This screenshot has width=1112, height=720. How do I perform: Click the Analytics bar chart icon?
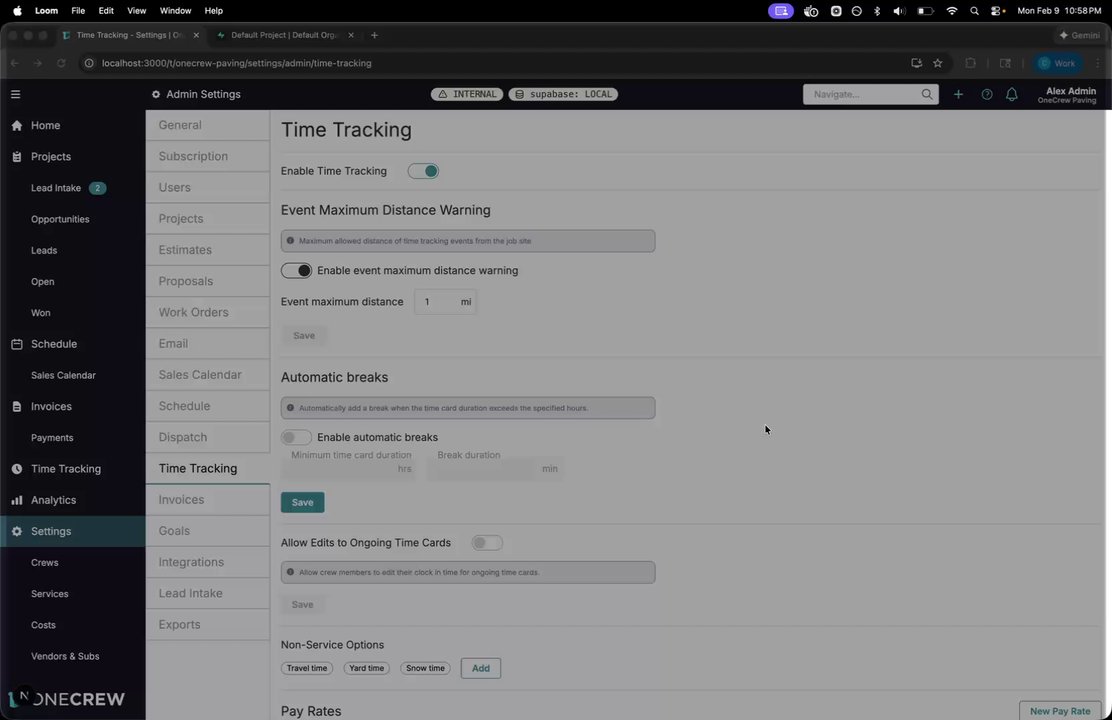point(17,500)
